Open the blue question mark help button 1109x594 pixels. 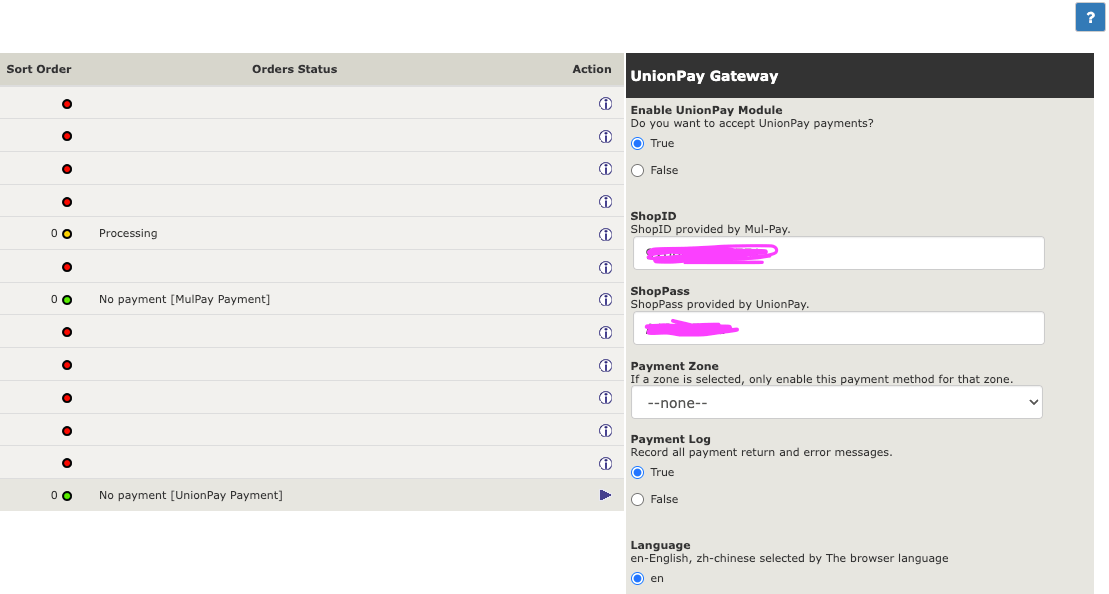tap(1090, 17)
